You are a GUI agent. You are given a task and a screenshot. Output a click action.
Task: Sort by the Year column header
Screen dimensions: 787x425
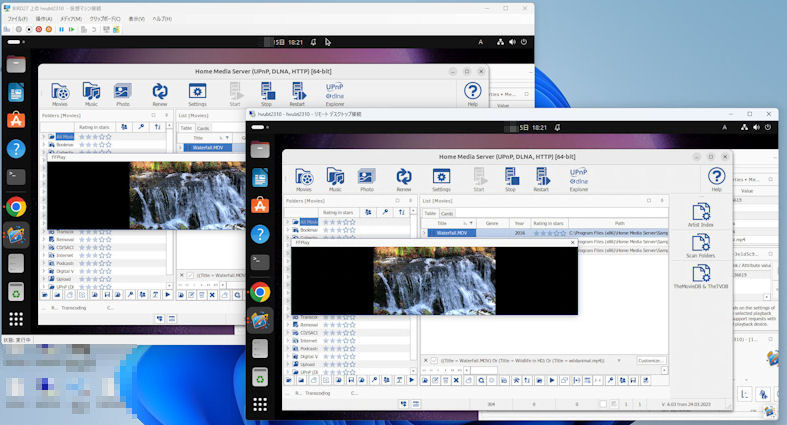[519, 223]
